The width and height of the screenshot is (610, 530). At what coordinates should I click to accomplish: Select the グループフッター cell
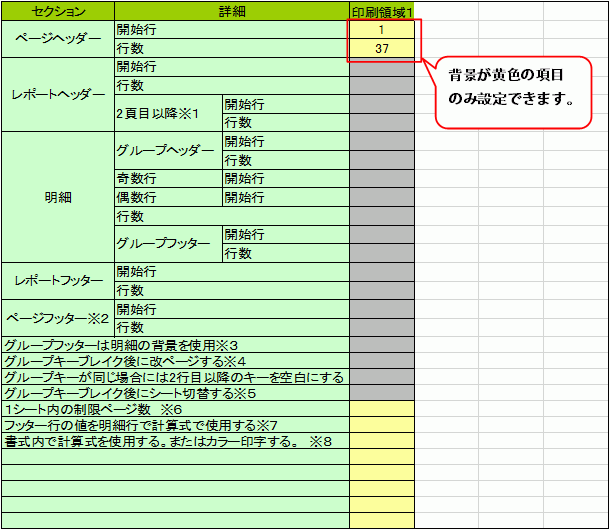[168, 244]
